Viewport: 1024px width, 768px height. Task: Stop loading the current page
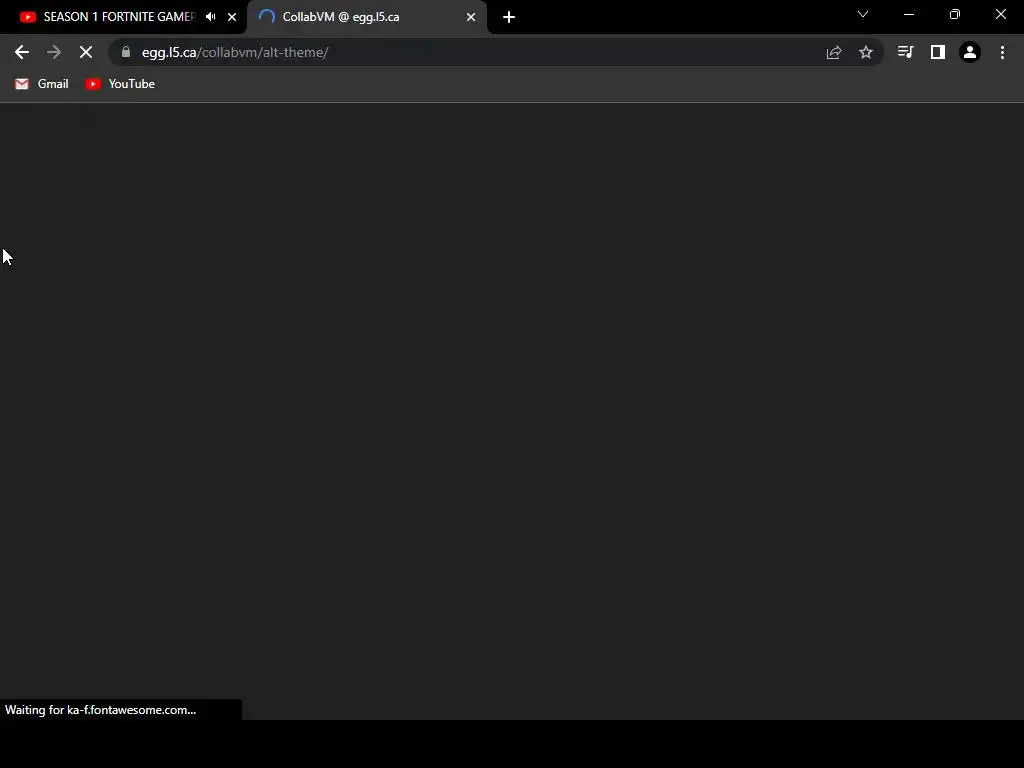click(86, 52)
